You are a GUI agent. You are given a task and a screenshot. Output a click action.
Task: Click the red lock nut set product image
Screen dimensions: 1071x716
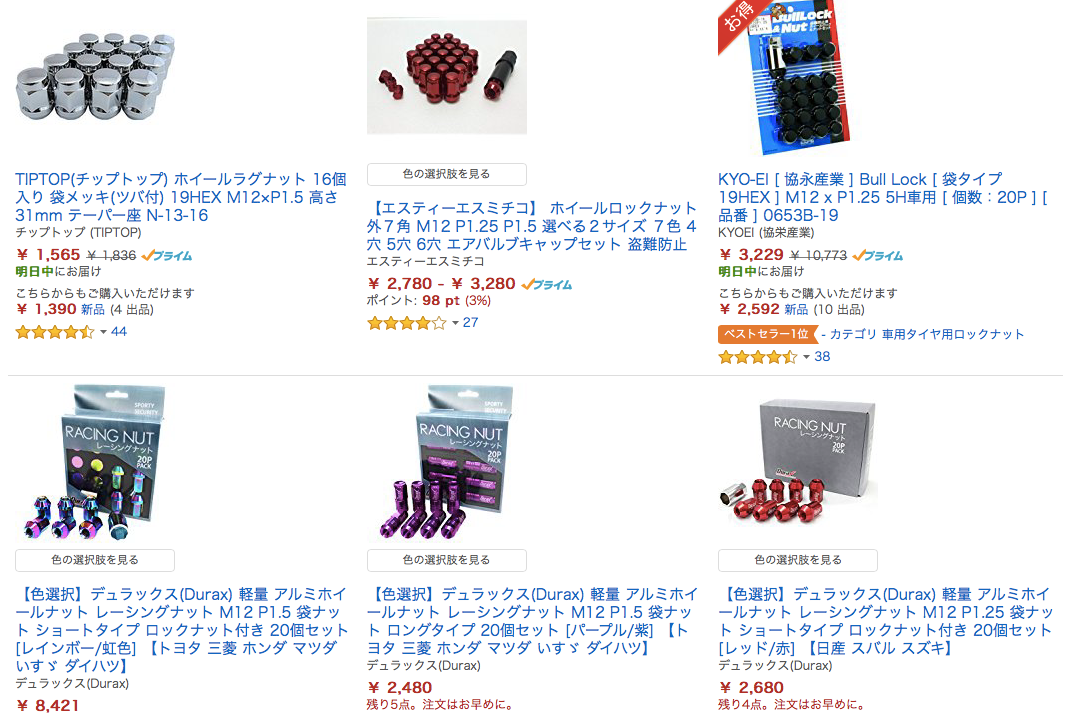pyautogui.click(x=447, y=77)
